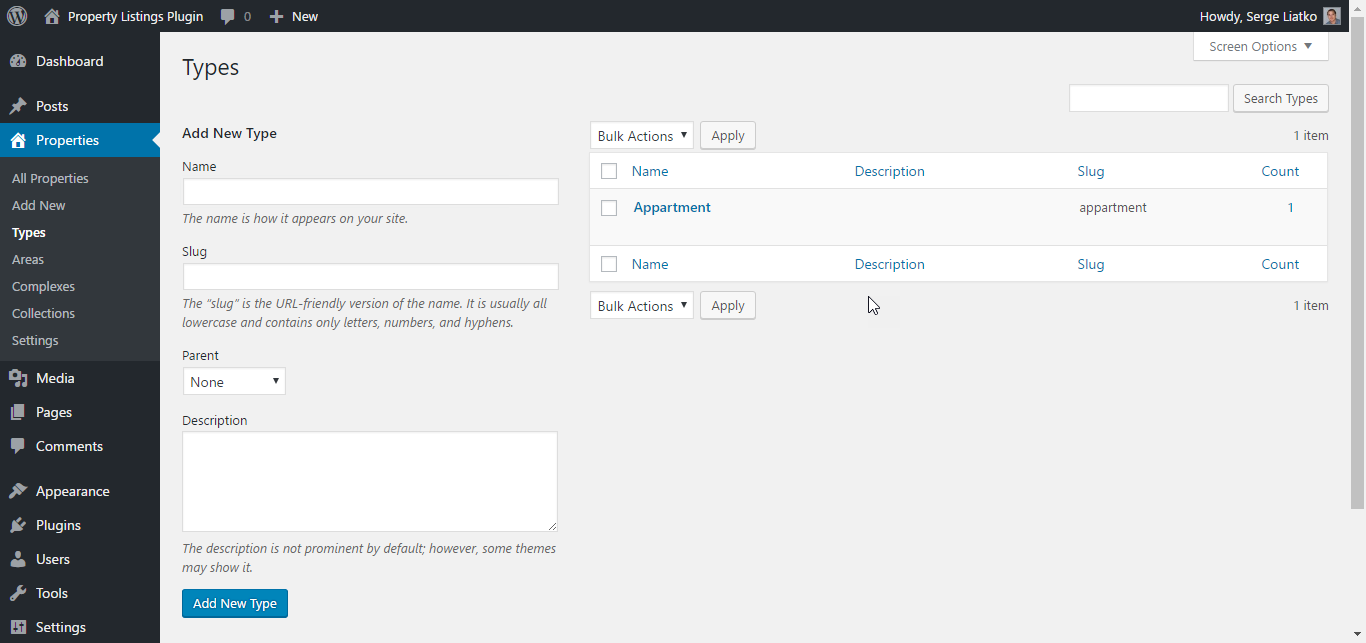Open the bottom Bulk Actions dropdown
The width and height of the screenshot is (1366, 643).
pyautogui.click(x=642, y=306)
